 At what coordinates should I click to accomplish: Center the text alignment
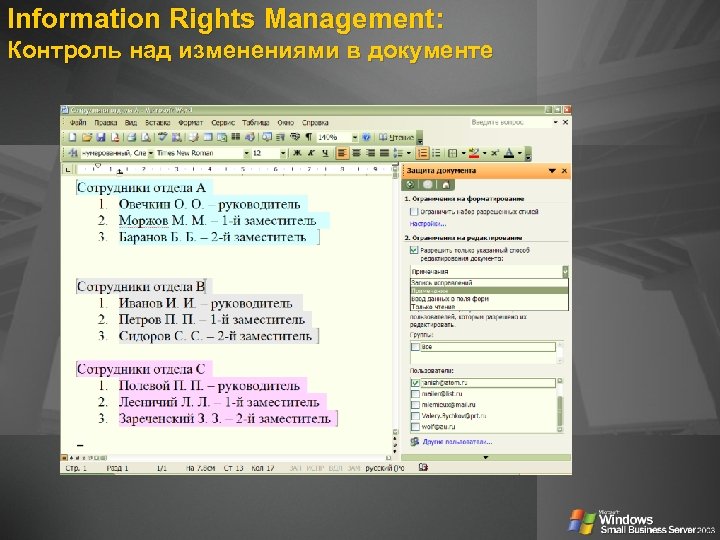click(356, 153)
